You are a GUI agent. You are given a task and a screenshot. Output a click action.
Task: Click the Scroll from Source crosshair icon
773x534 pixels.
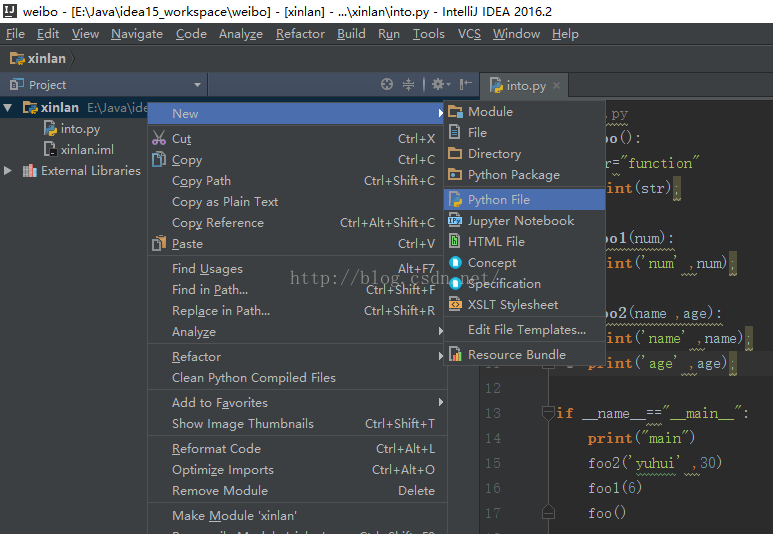(x=387, y=84)
